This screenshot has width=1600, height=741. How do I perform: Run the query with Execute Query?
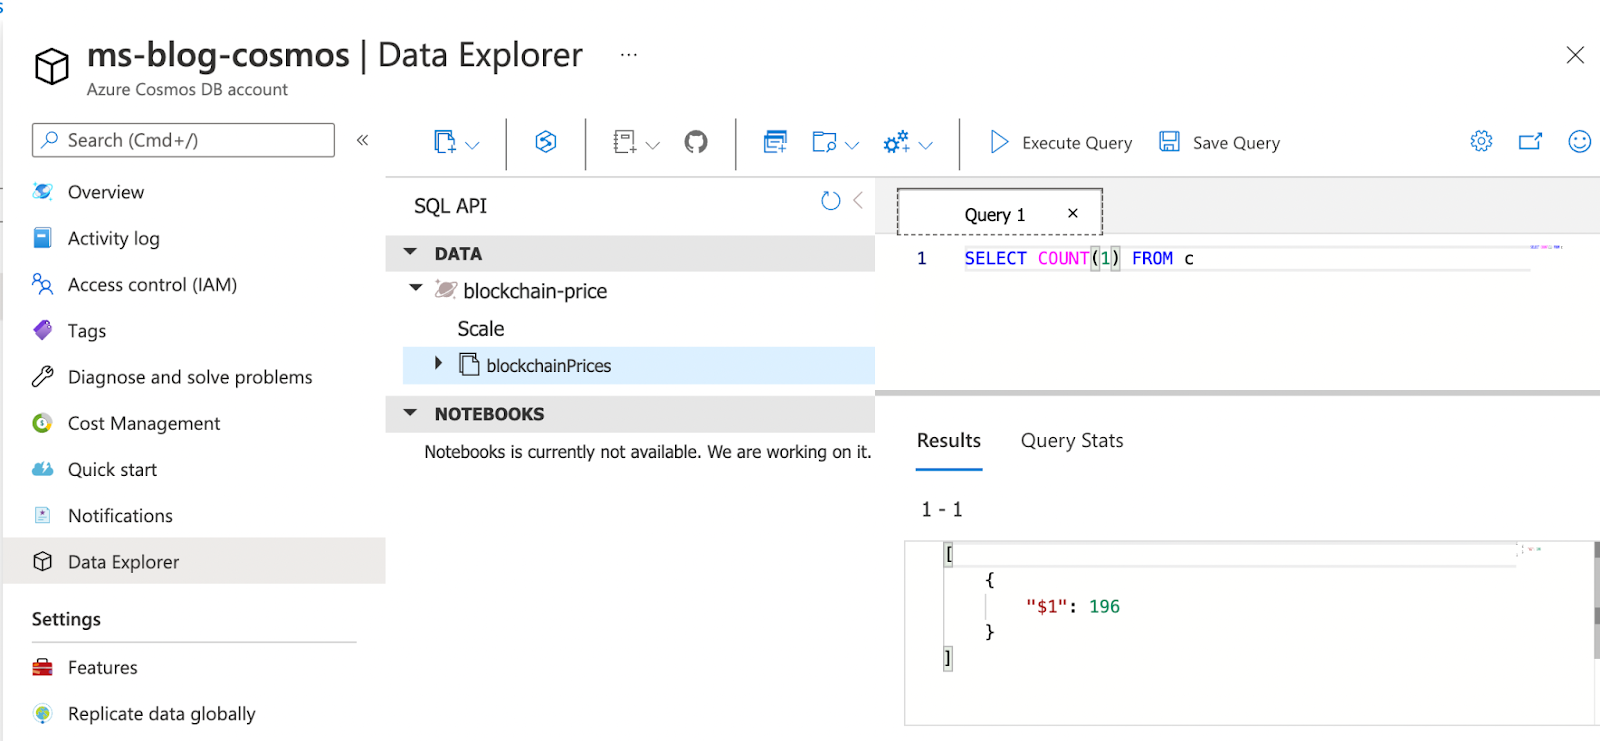tap(1060, 143)
